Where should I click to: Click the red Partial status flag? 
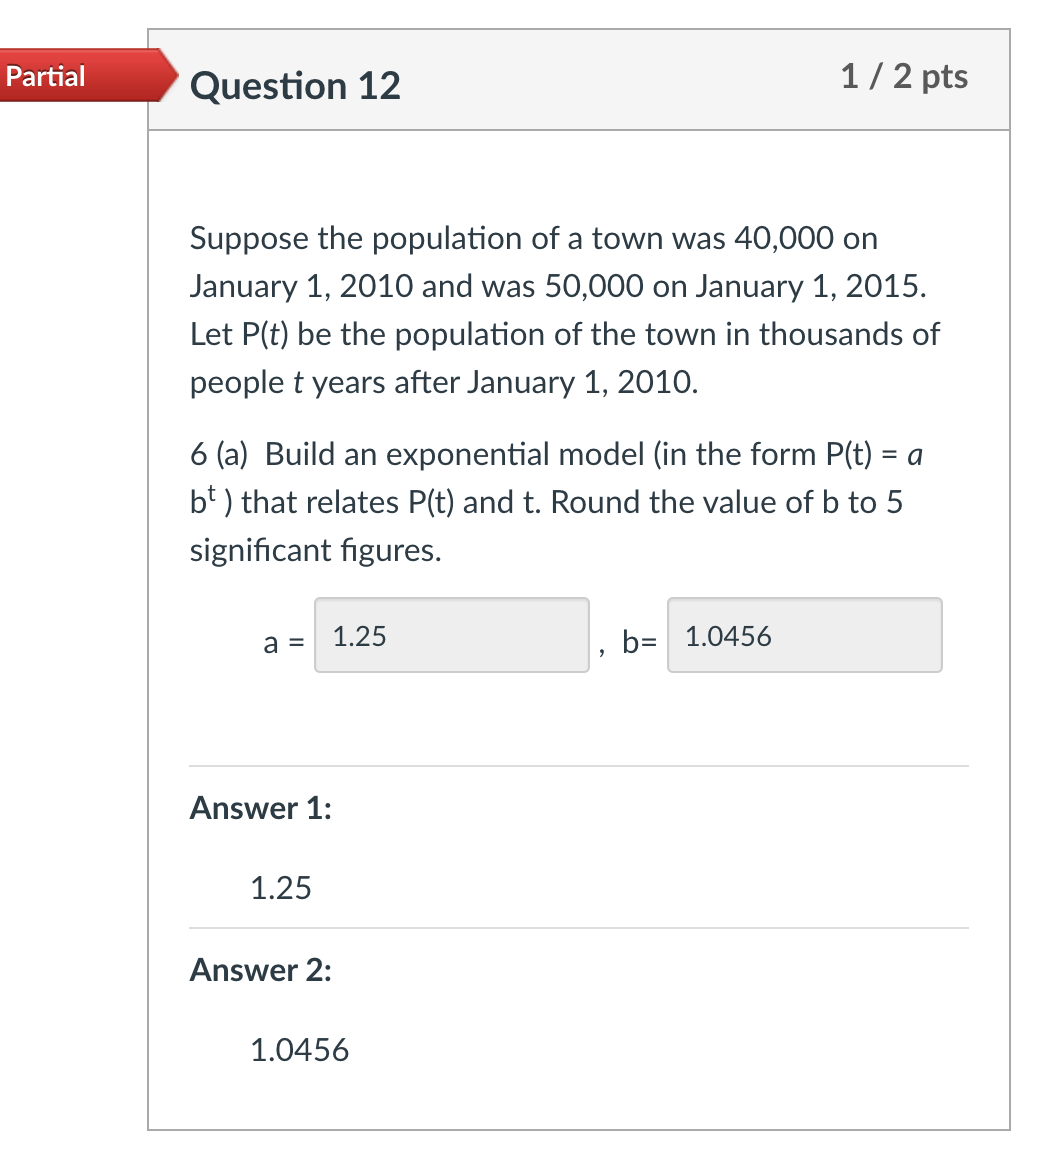45,76
